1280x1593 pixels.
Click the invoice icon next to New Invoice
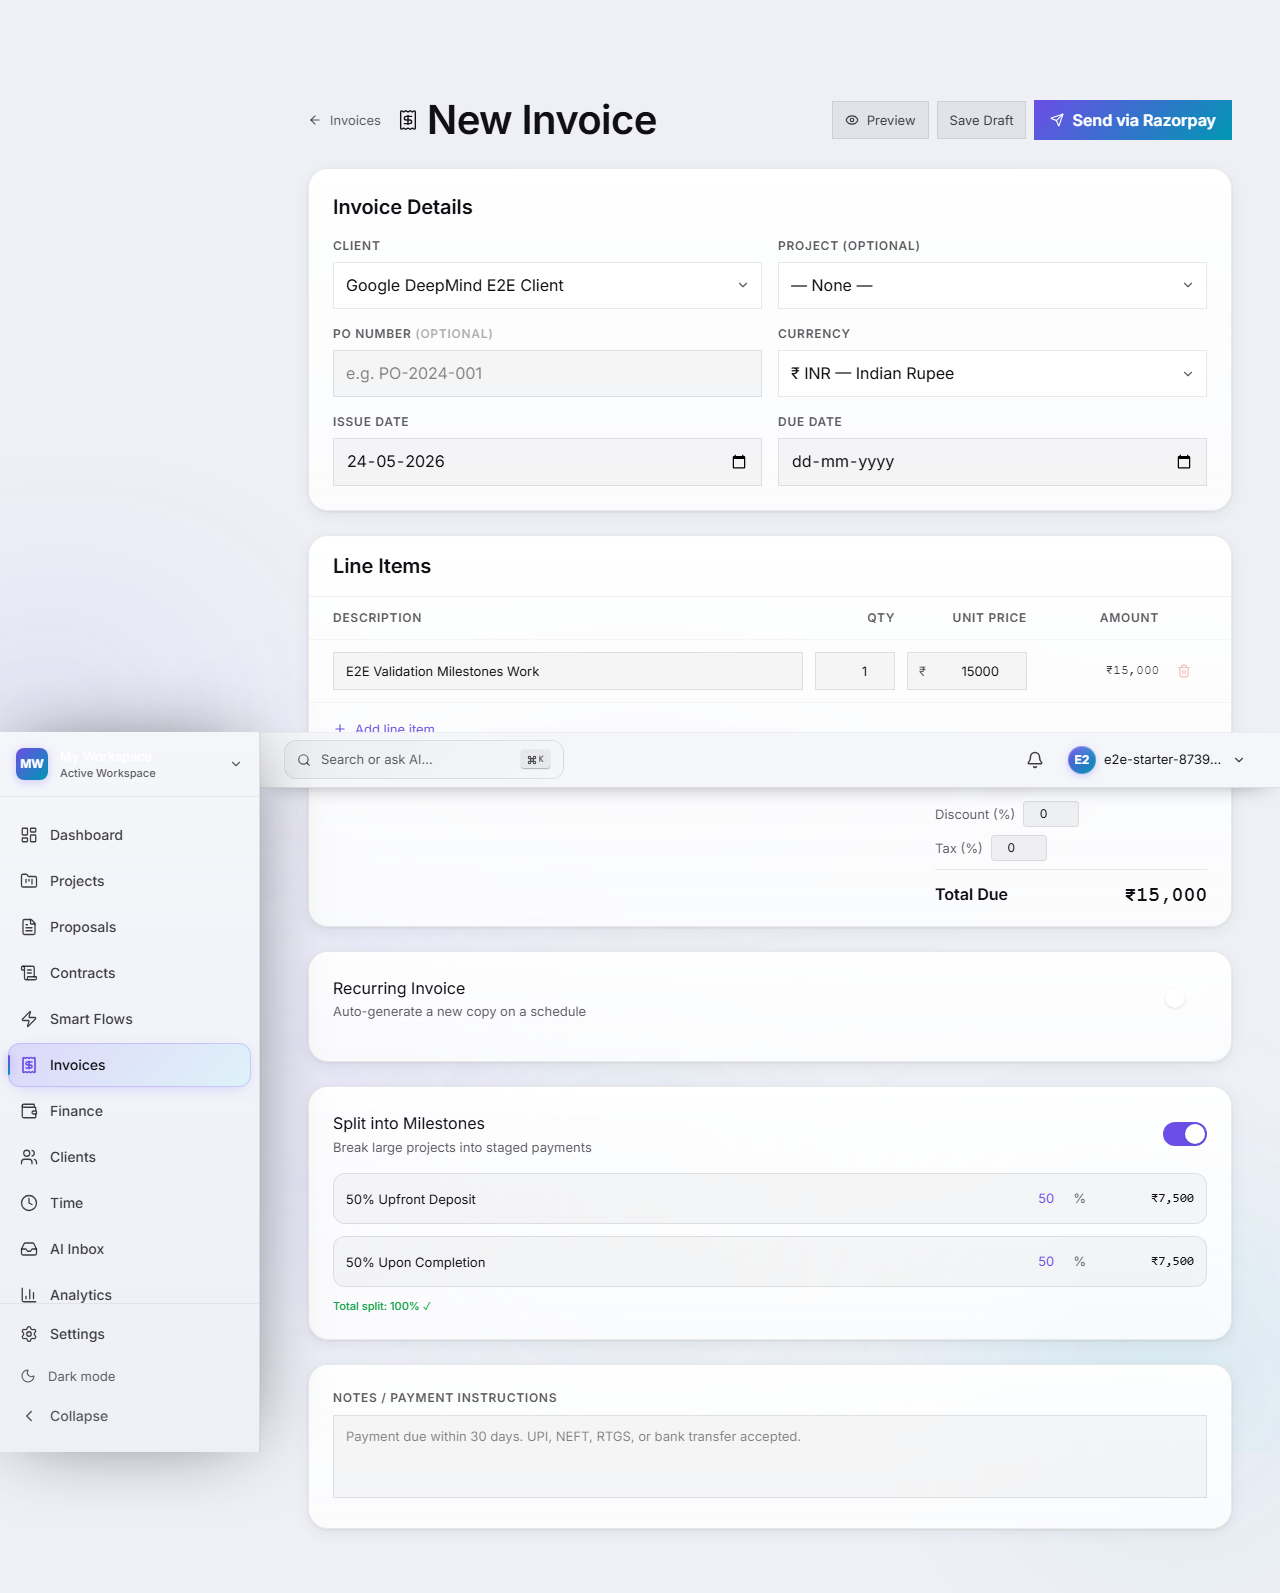(x=408, y=120)
